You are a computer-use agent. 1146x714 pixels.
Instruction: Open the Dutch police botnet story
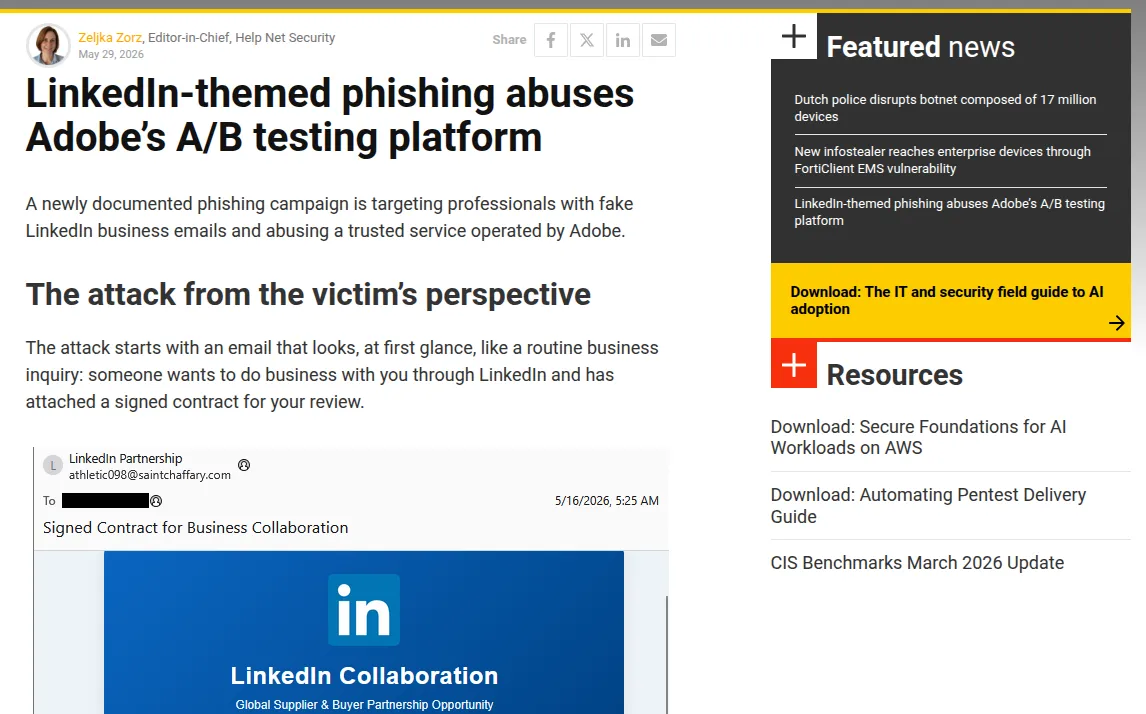coord(945,108)
